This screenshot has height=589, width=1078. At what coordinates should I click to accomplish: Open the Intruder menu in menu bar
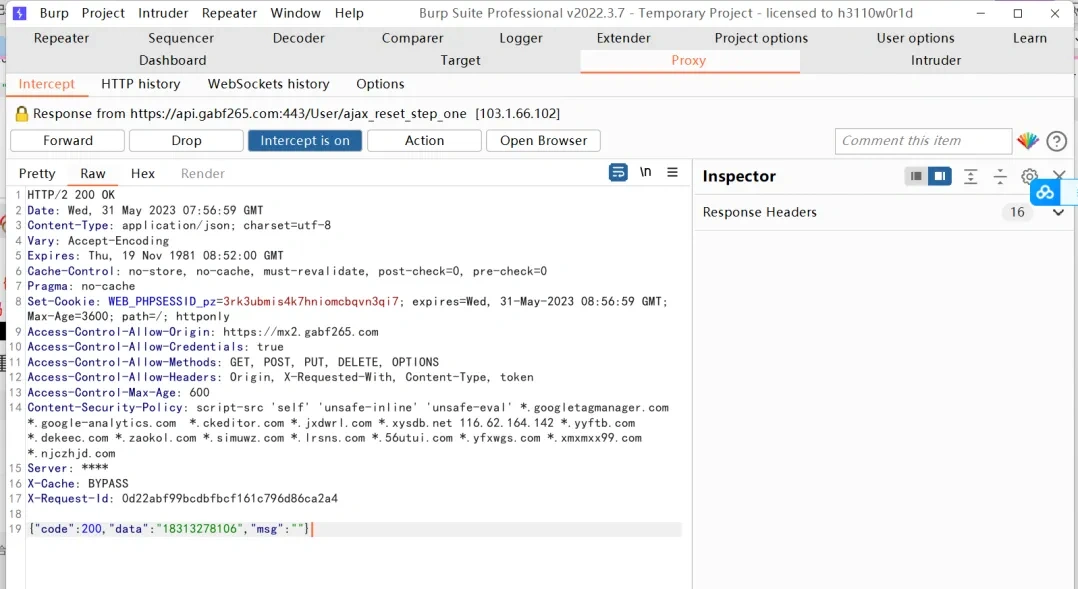pos(163,13)
